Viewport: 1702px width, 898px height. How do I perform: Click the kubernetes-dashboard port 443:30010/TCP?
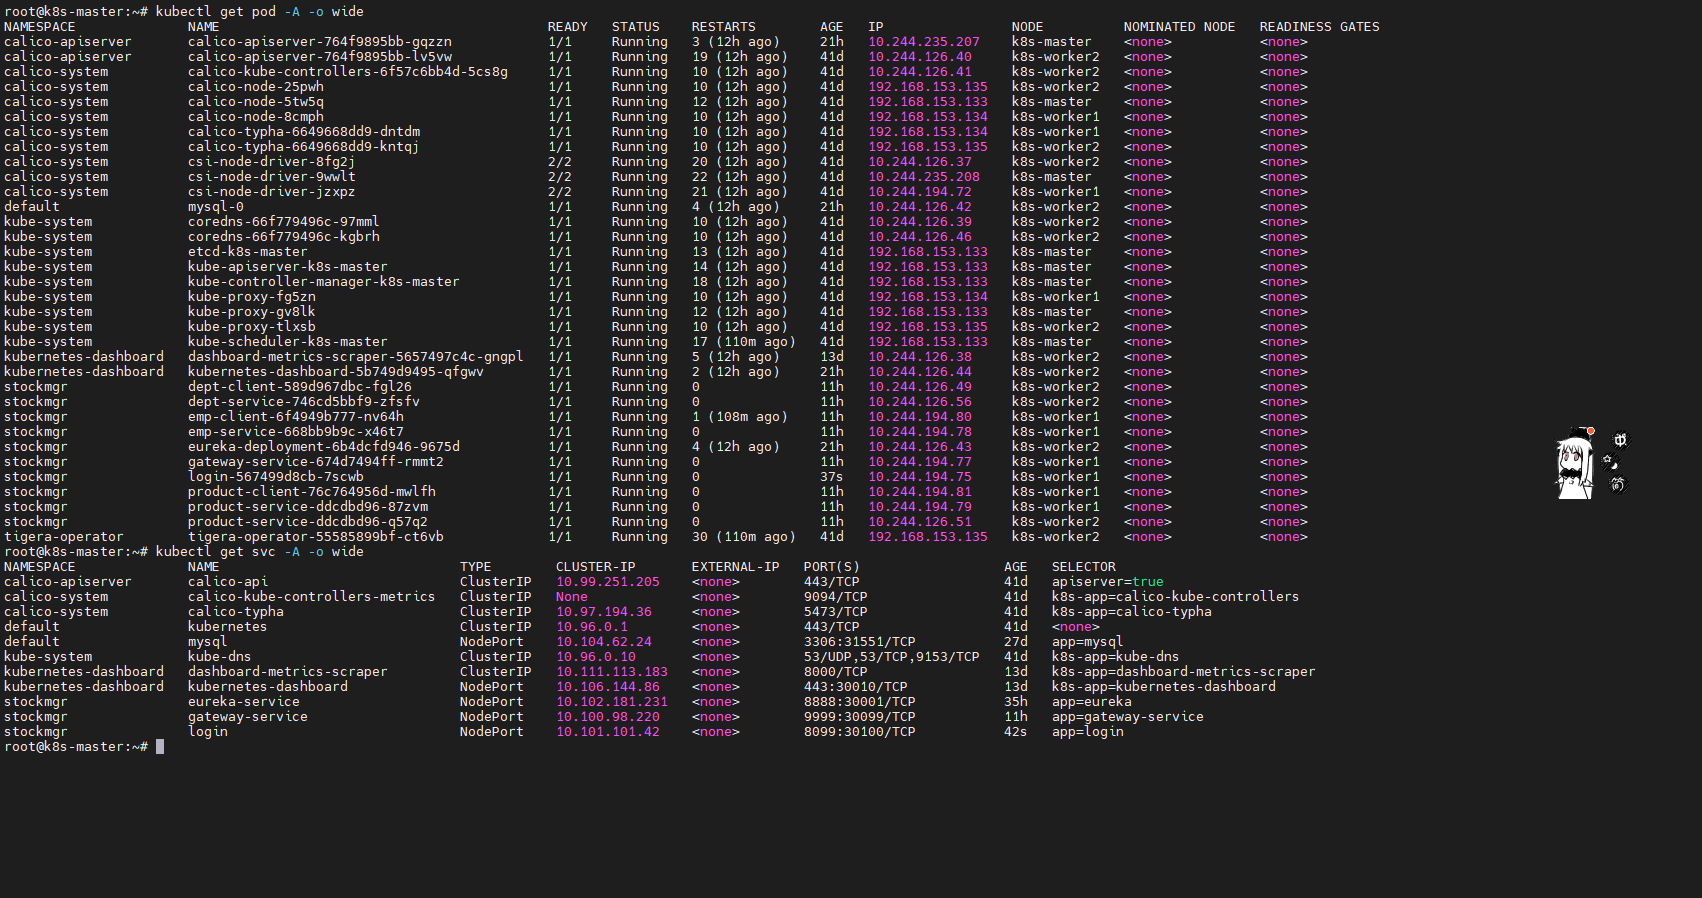pyautogui.click(x=855, y=687)
